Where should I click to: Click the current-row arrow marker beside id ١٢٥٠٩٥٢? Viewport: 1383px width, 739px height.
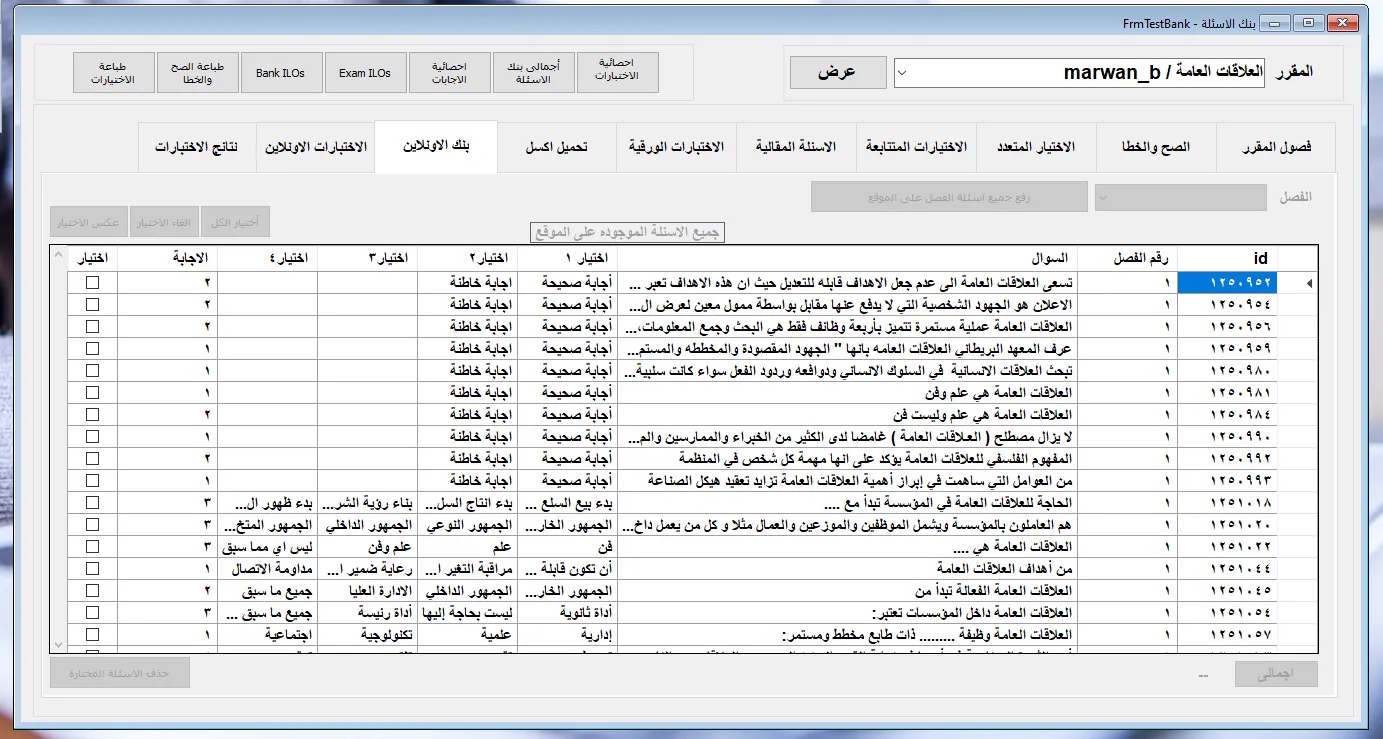click(x=1310, y=283)
